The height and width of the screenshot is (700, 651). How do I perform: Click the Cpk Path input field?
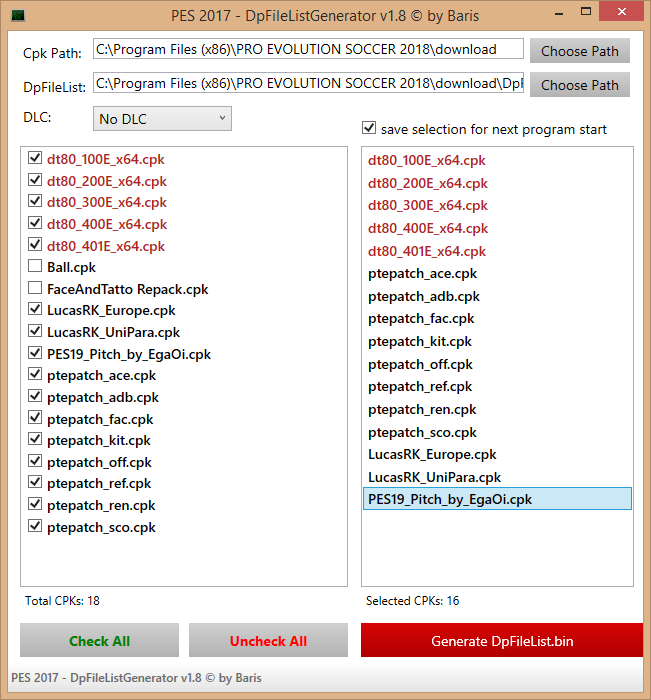tap(308, 49)
